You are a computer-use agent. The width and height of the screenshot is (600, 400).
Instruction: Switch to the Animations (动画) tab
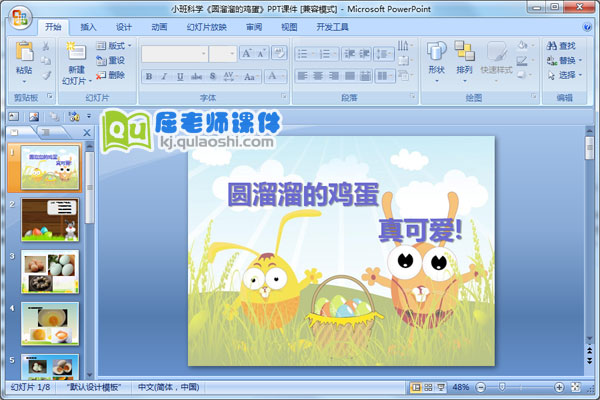159,27
